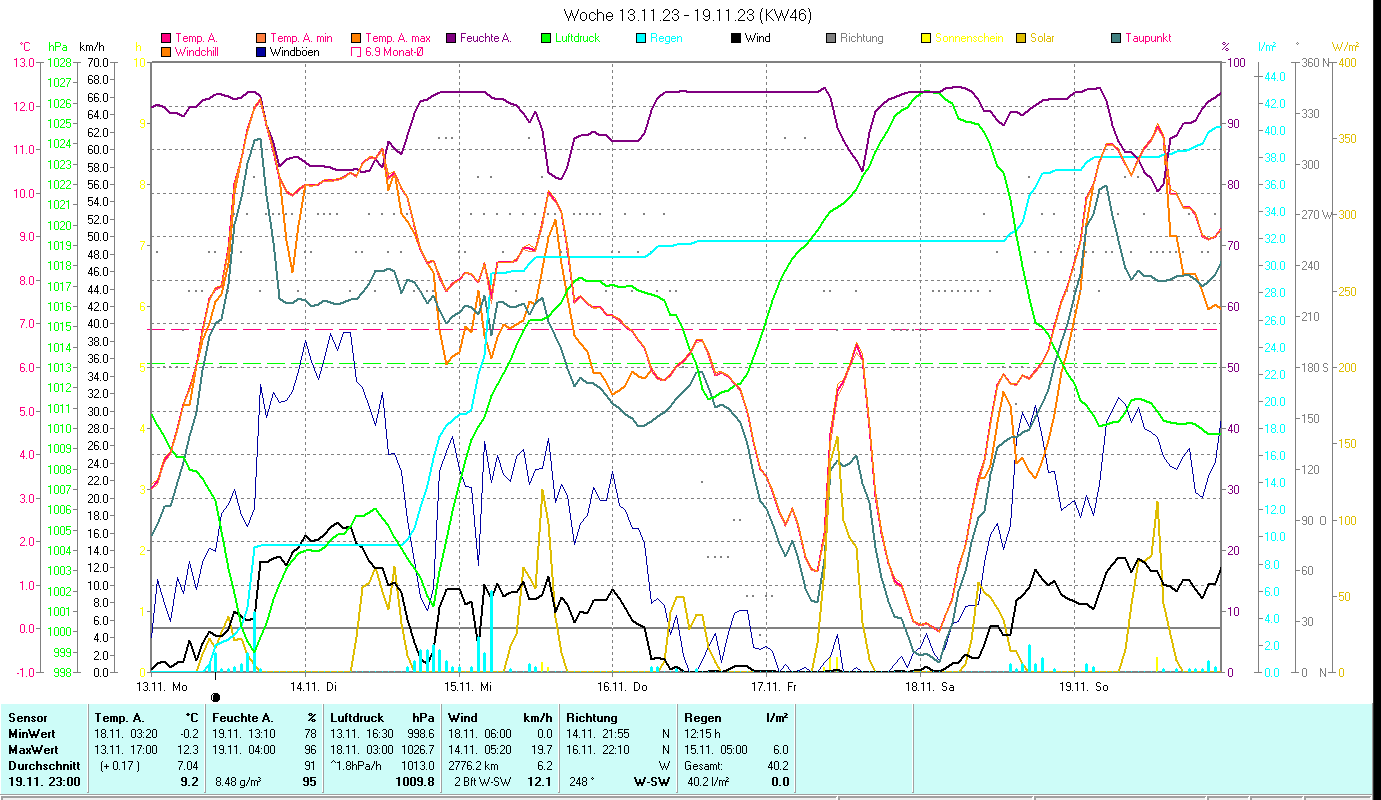Click the 13.11. 17:00 max temperature timestamp
The image size is (1381, 800).
[128, 750]
